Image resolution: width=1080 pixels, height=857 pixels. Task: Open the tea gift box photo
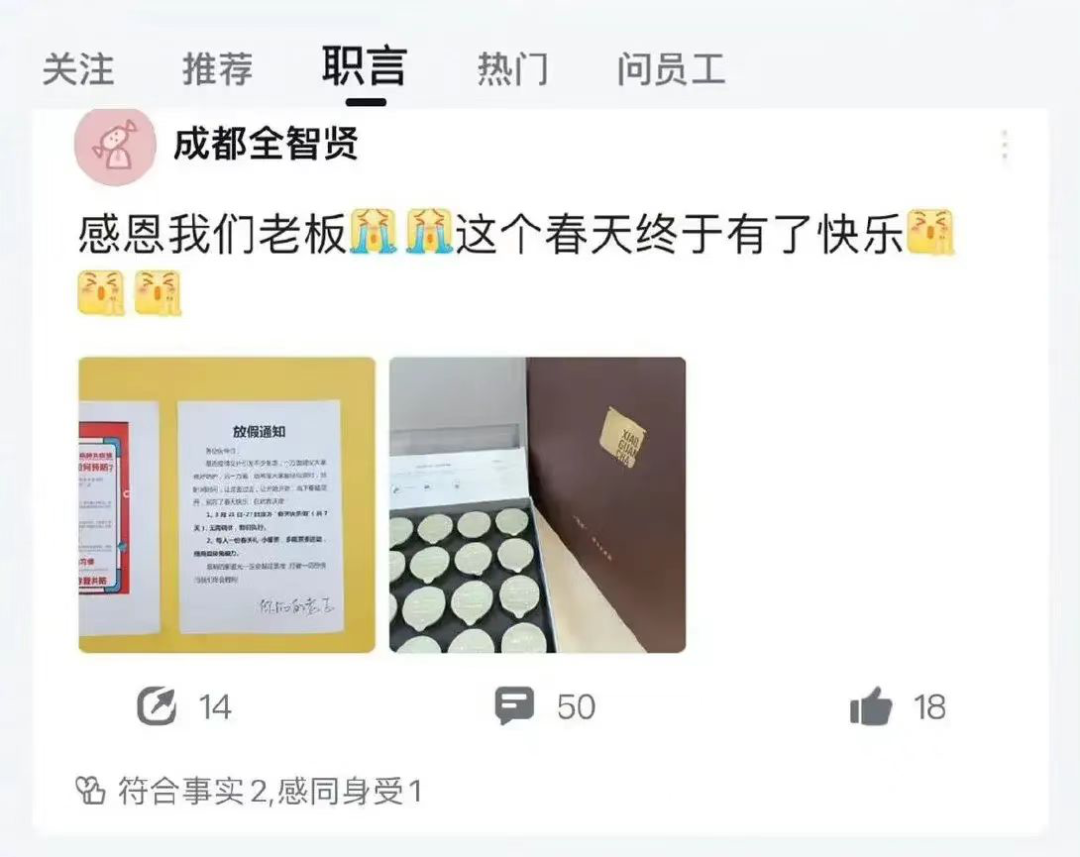click(537, 505)
